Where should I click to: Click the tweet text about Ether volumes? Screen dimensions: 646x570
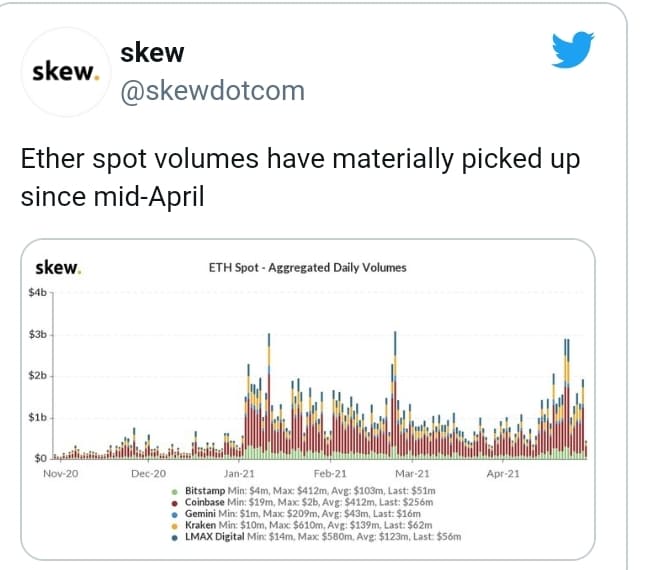point(300,178)
